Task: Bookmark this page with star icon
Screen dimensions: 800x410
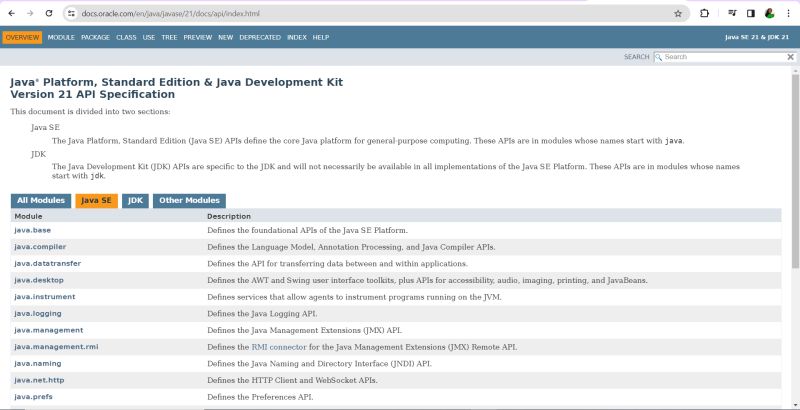Action: click(678, 14)
